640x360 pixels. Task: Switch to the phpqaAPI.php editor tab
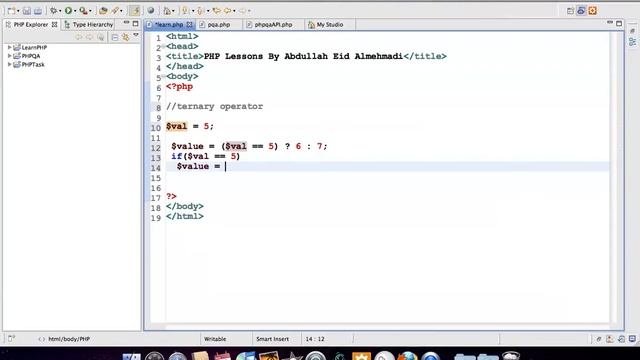click(x=273, y=24)
